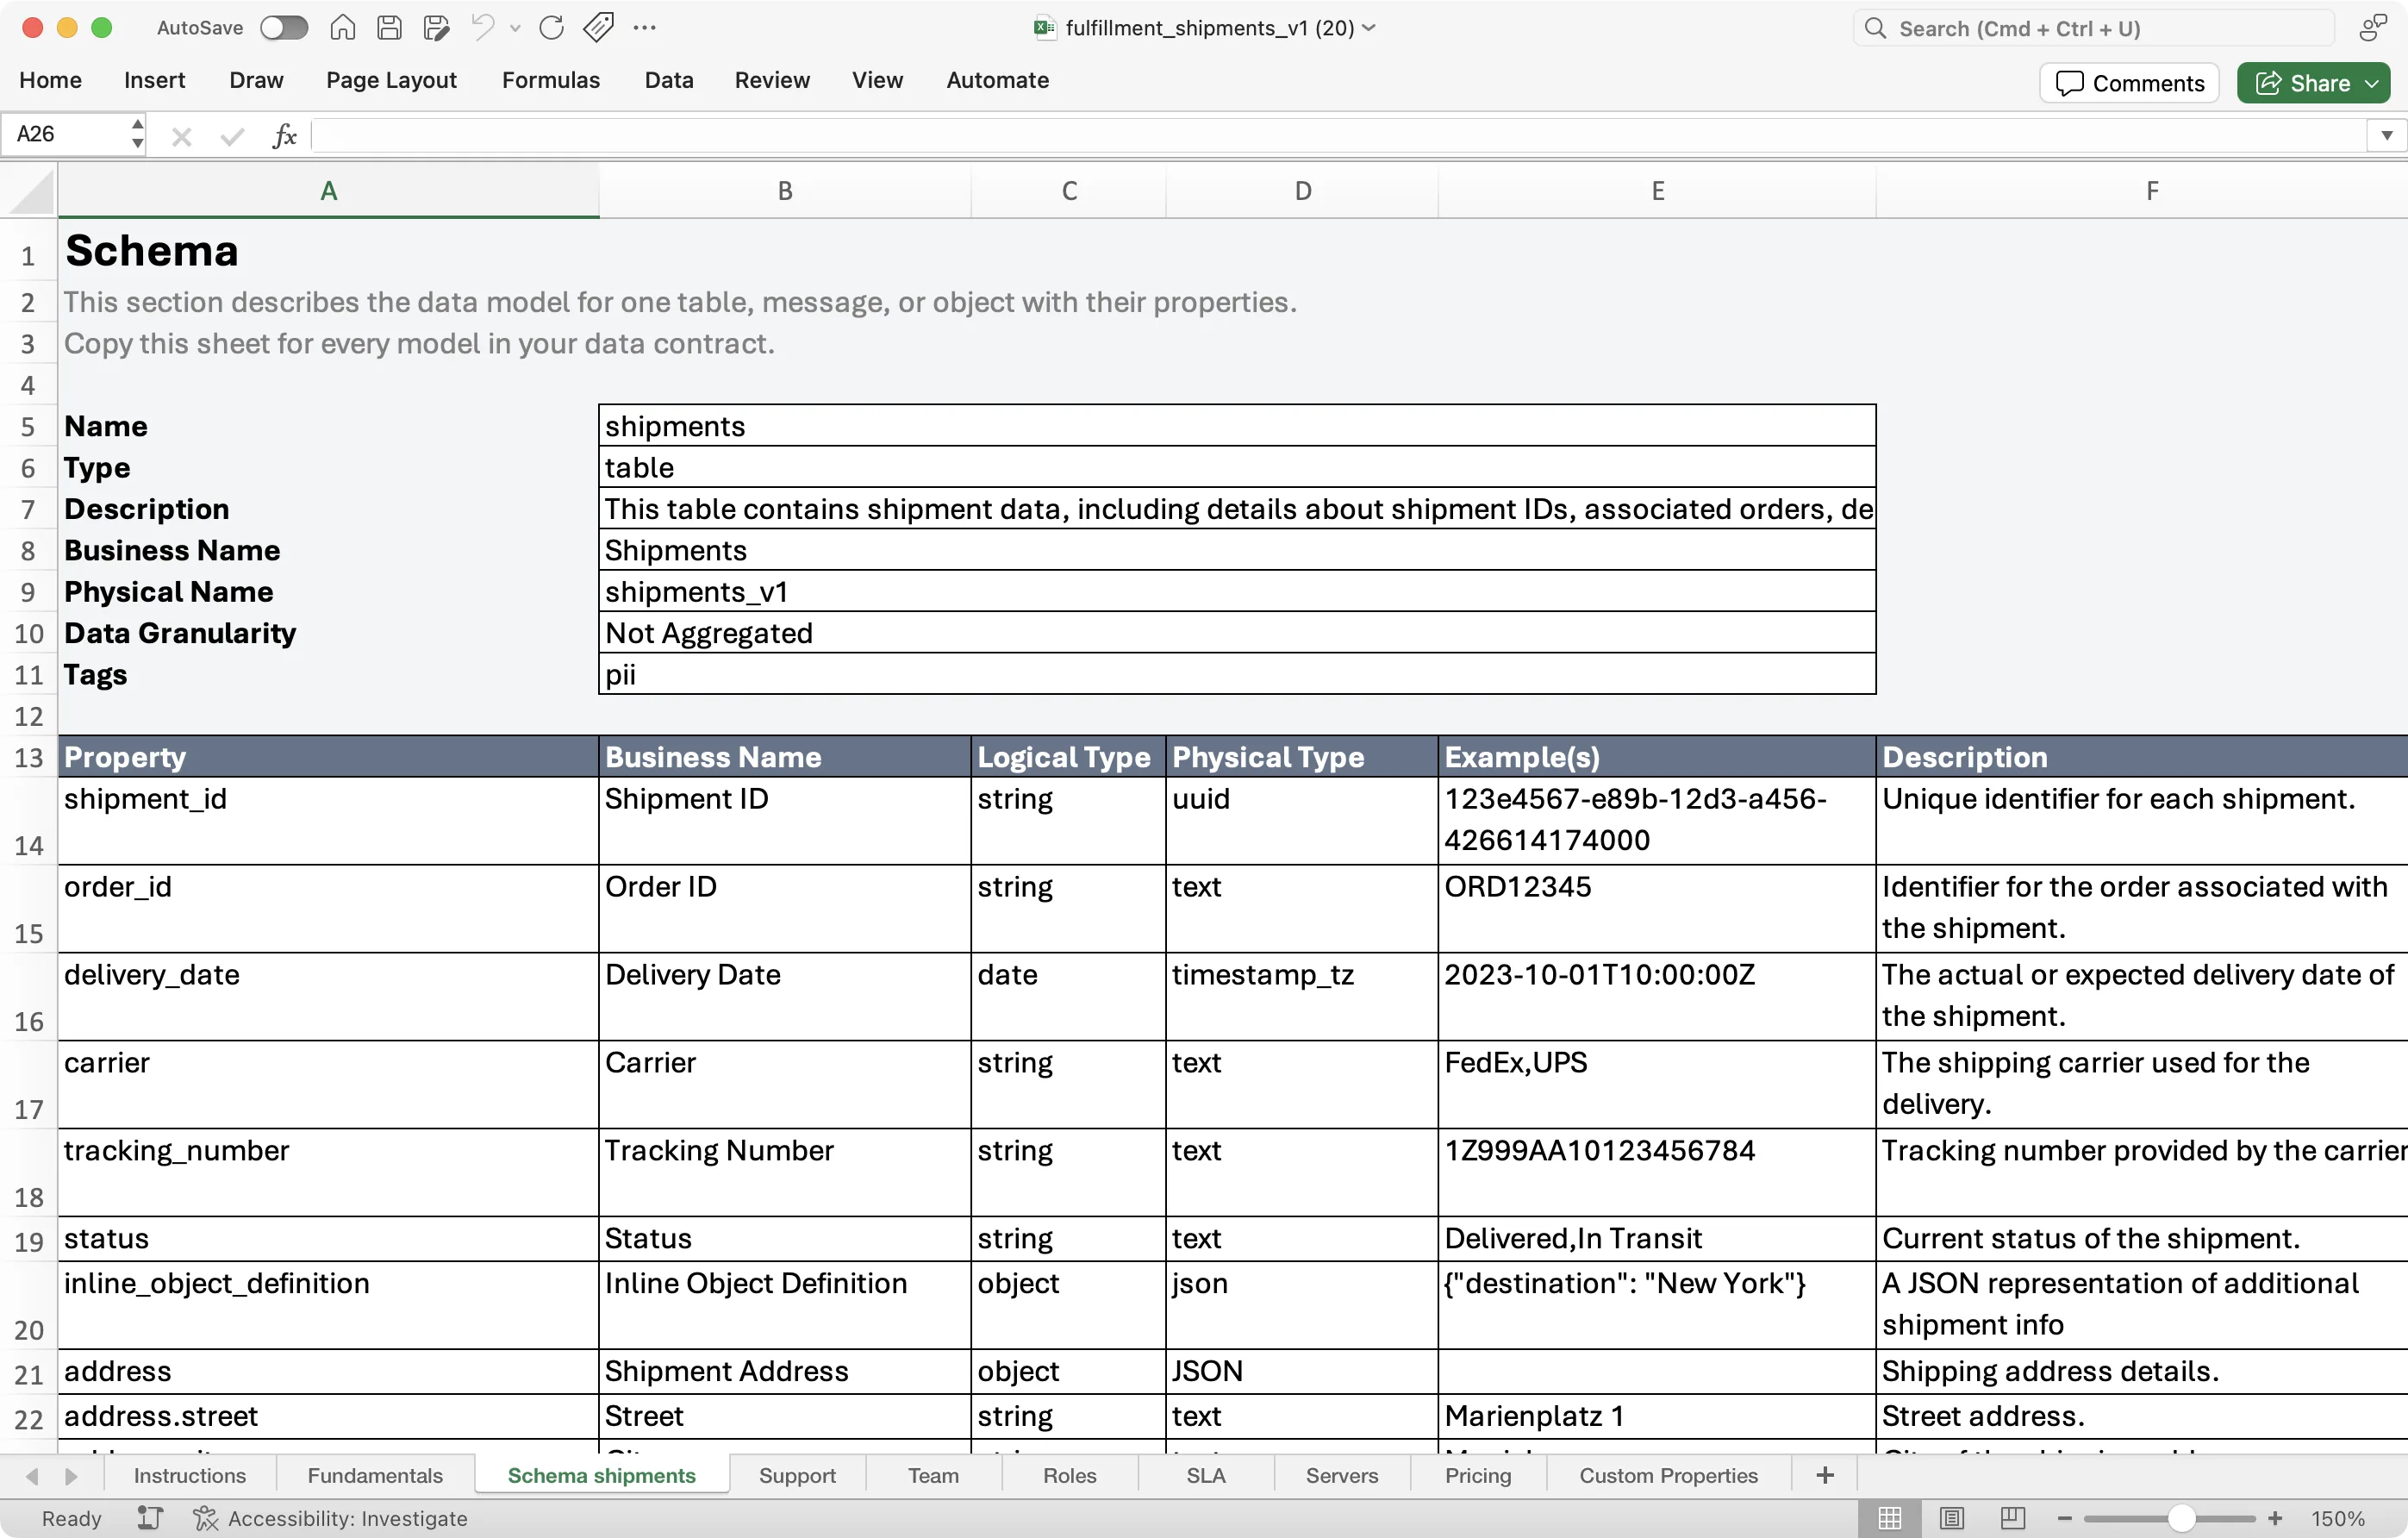Click the macro recording icon in status bar

(x=150, y=1518)
